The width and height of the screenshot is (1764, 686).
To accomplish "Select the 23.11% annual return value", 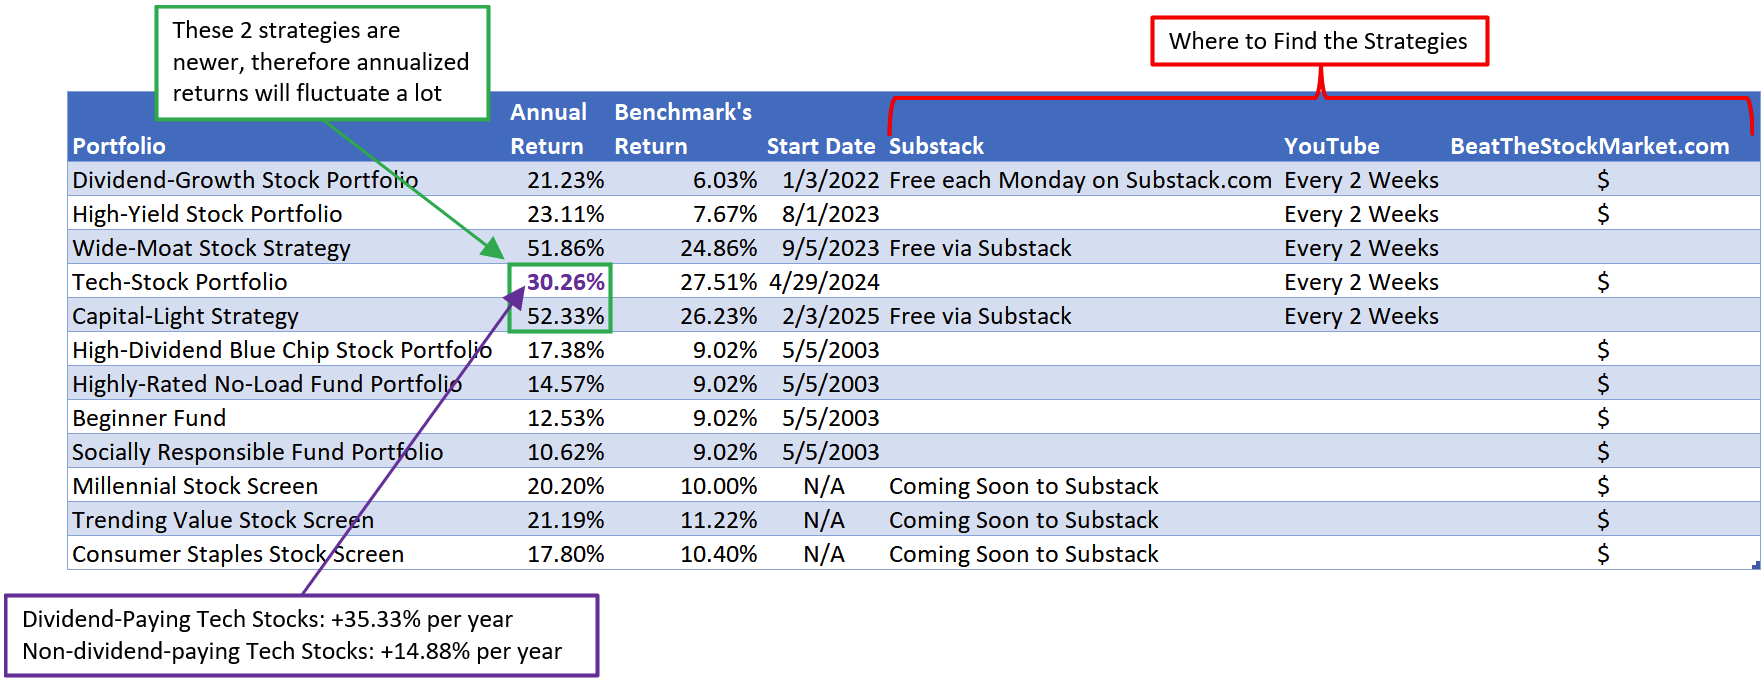I will (566, 214).
